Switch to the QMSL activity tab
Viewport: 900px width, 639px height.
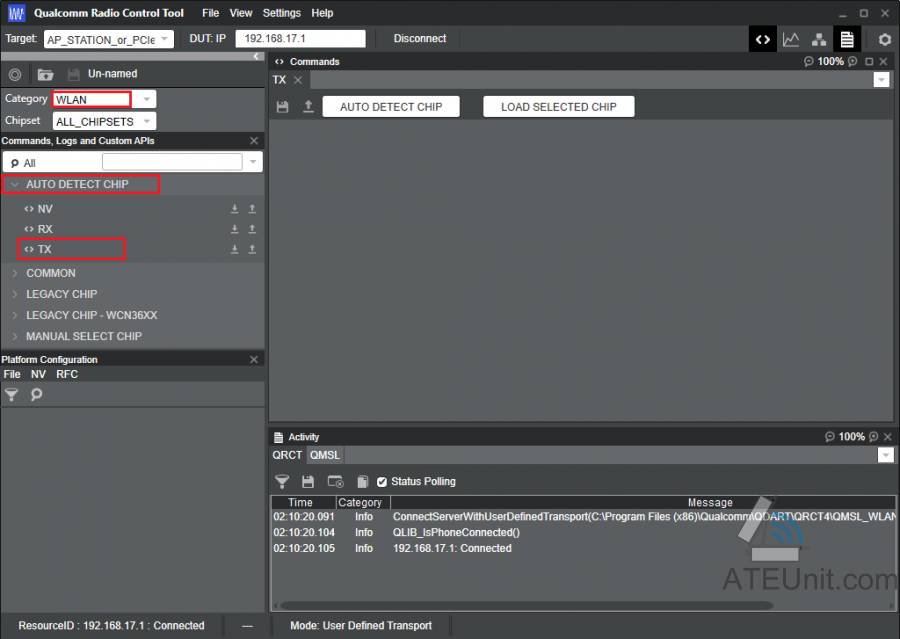(x=325, y=455)
